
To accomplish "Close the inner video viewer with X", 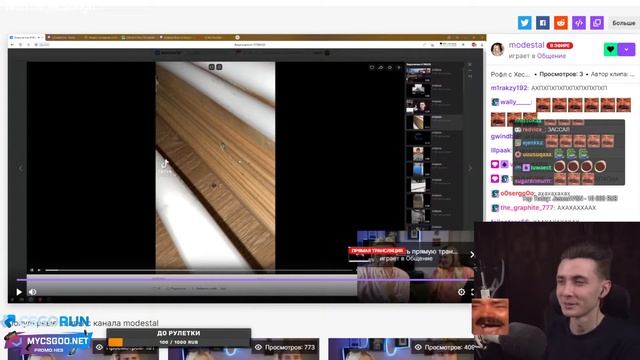I will pos(470,64).
